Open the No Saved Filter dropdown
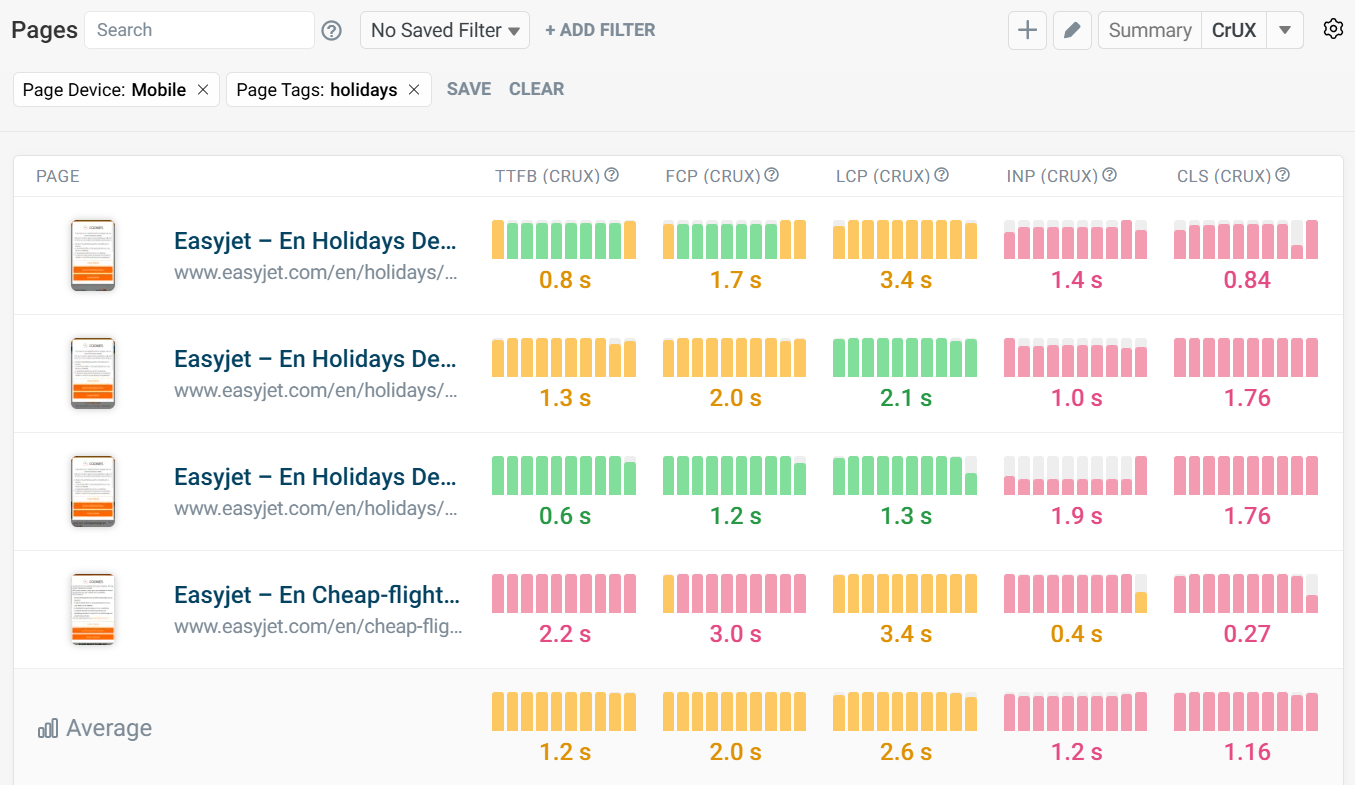This screenshot has width=1355, height=785. [x=445, y=30]
